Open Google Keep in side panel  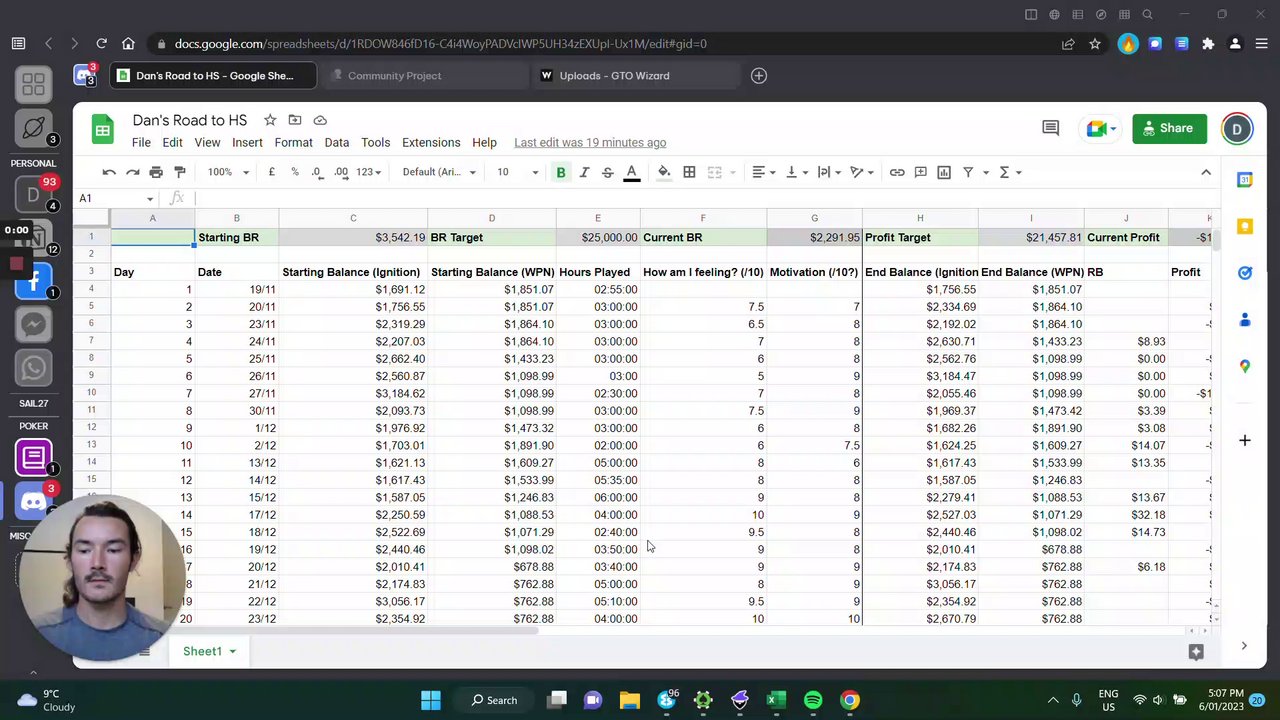click(x=1244, y=226)
